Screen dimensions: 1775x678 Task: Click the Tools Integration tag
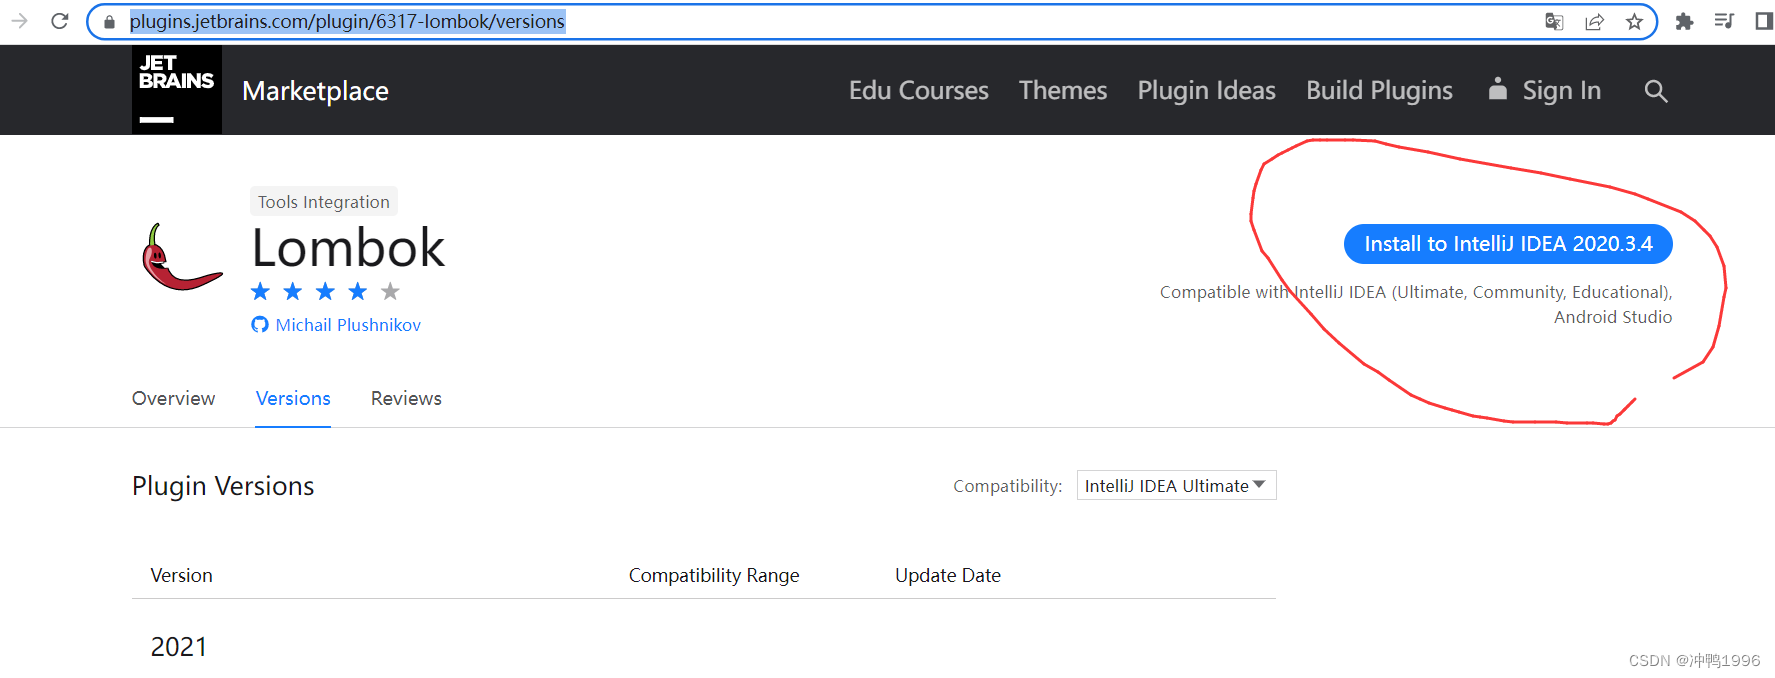click(x=324, y=201)
